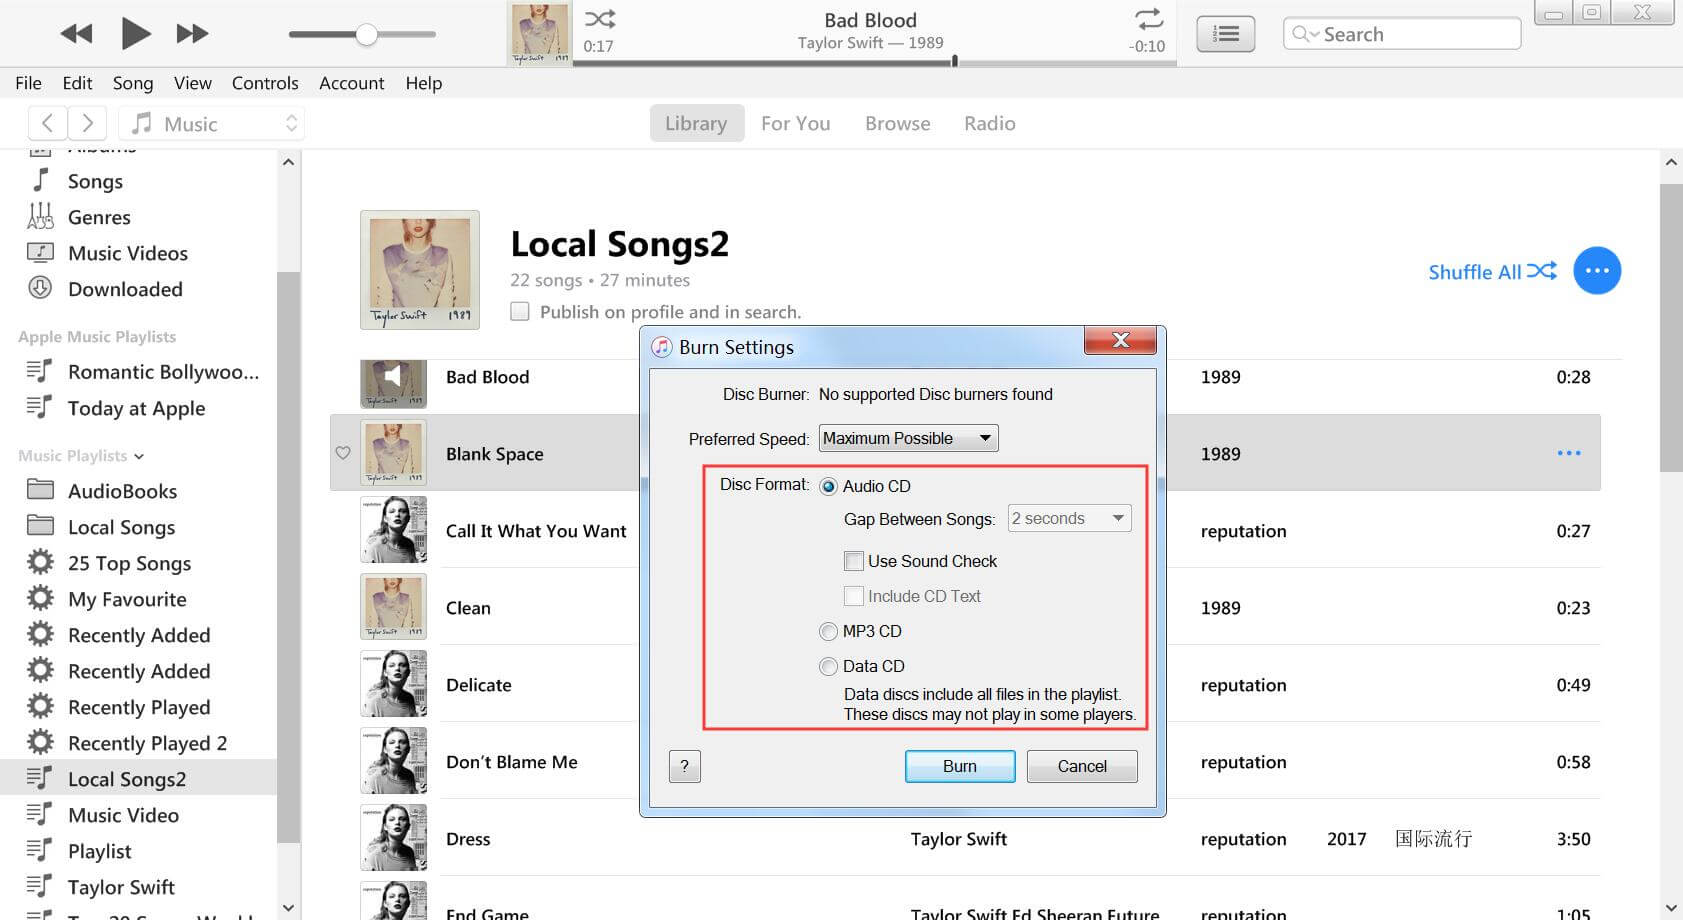
Task: Open the Help menu
Action: [x=424, y=83]
